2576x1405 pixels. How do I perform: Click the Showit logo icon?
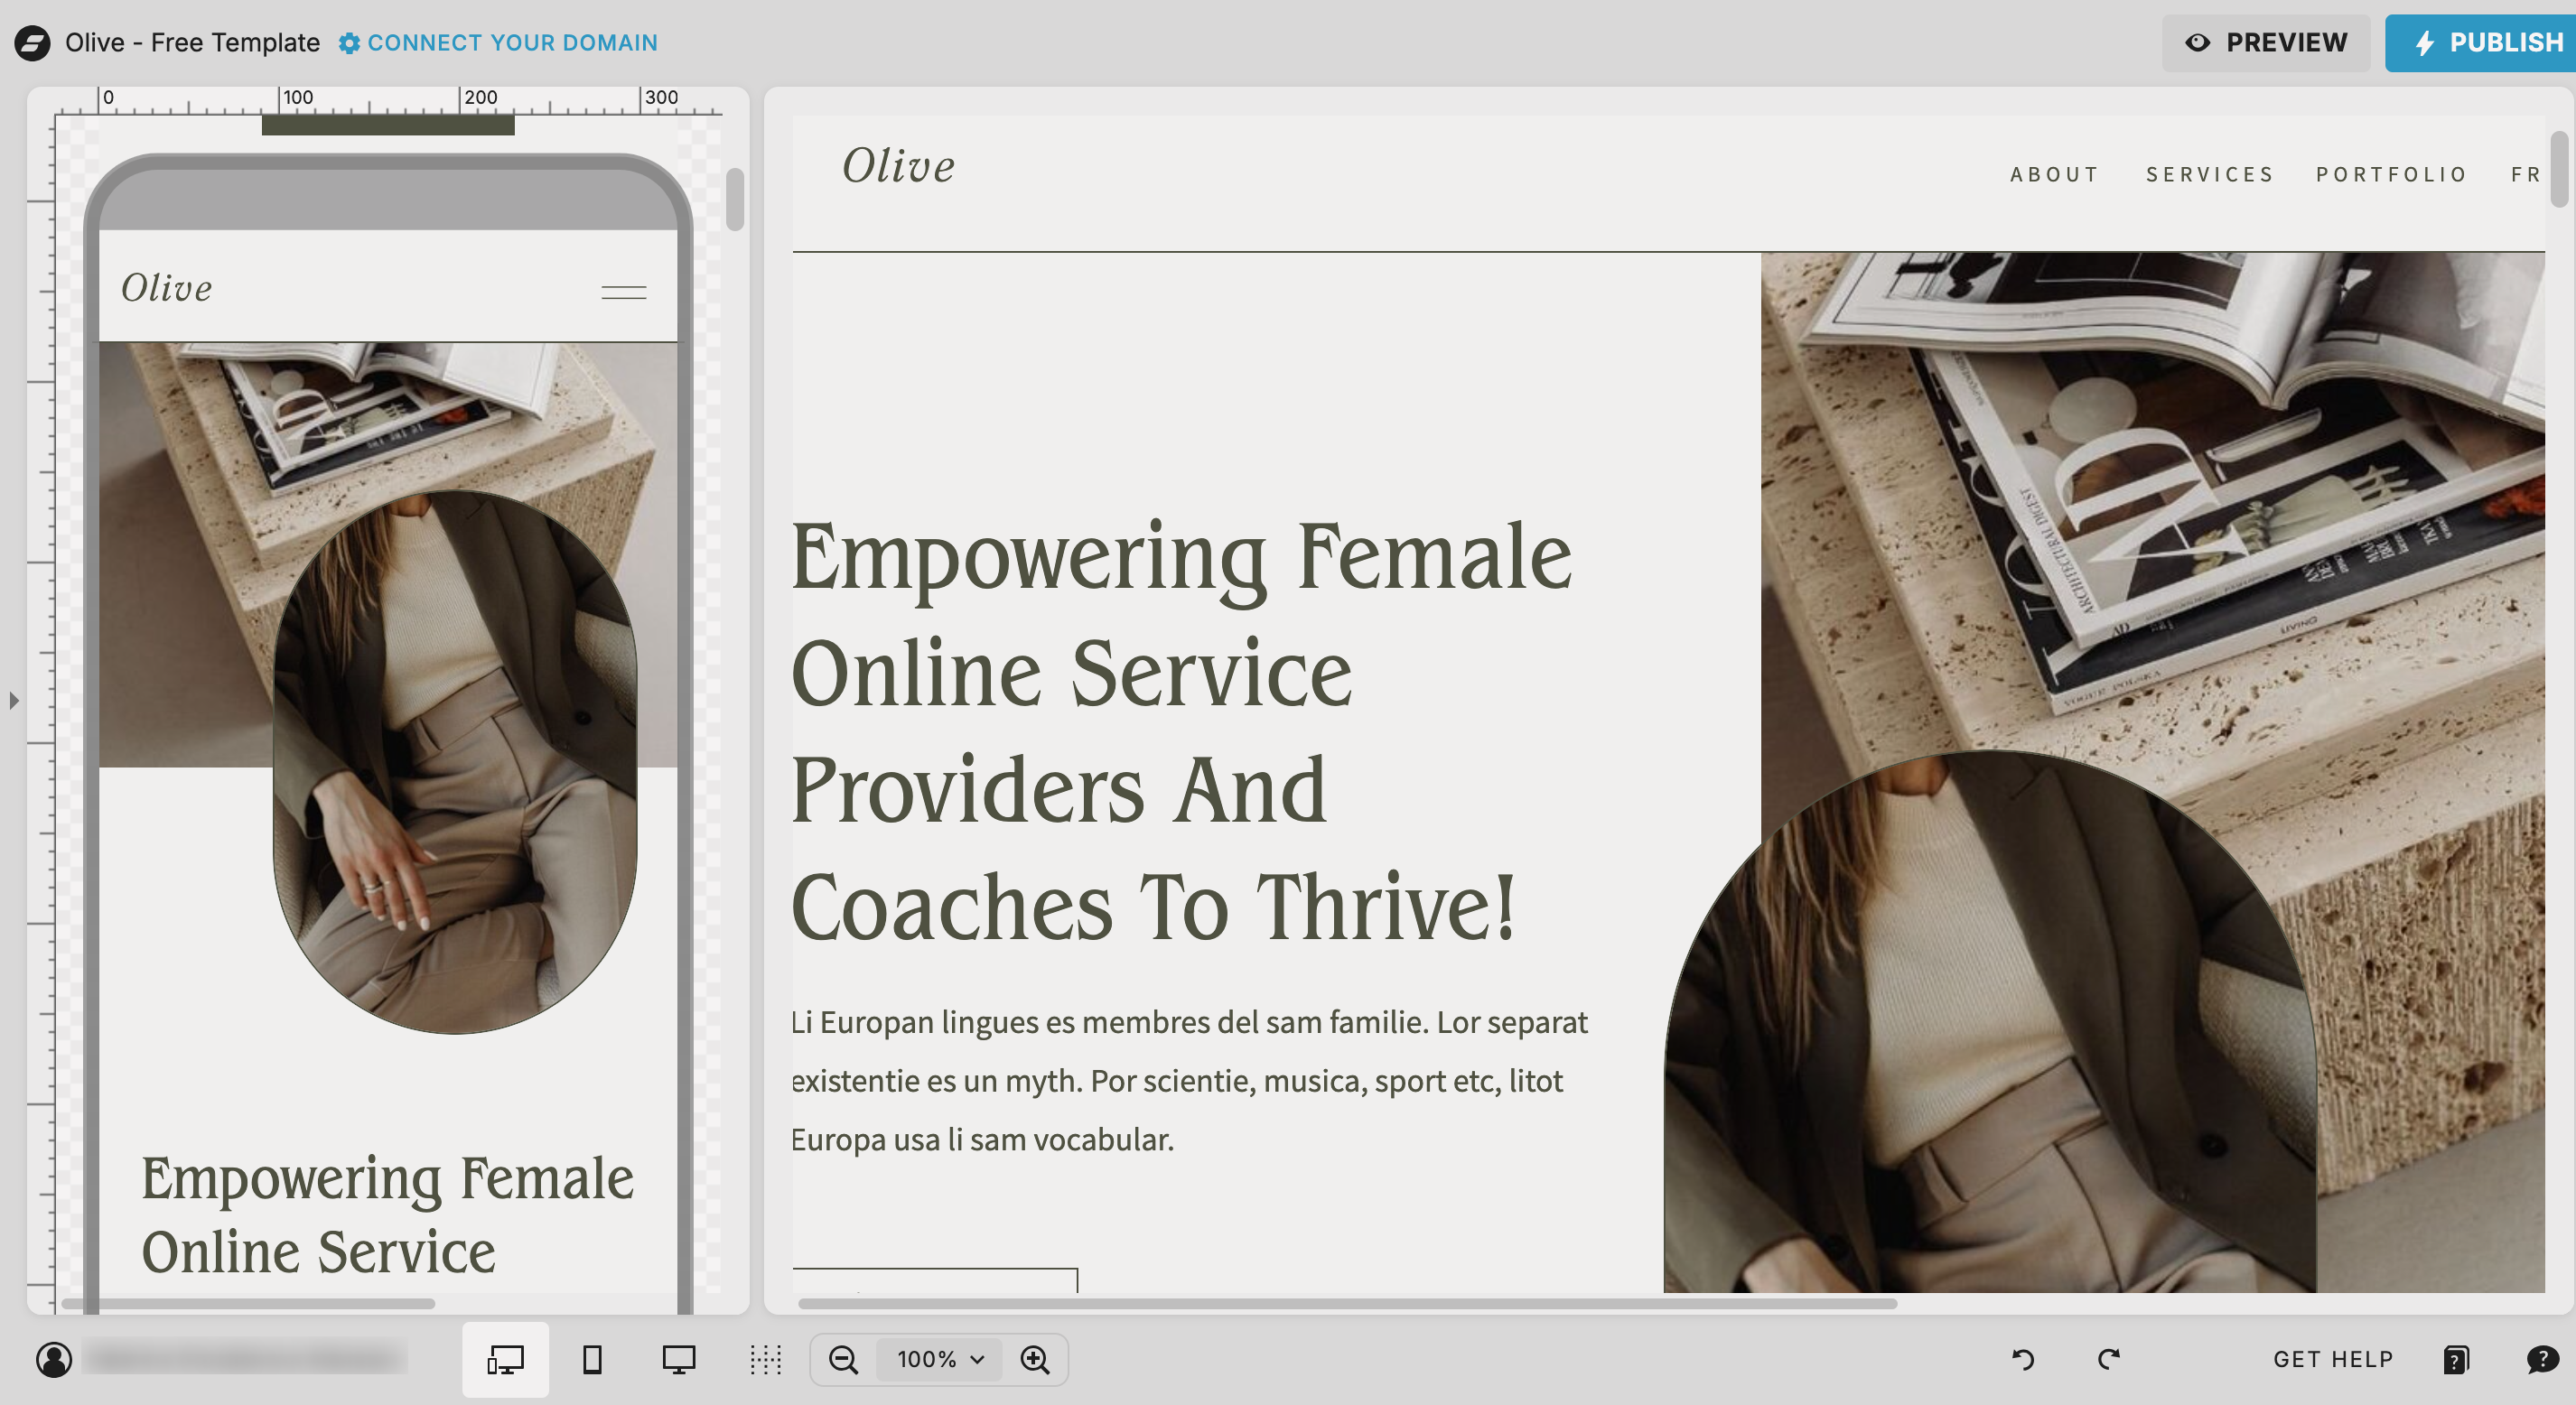point(32,43)
